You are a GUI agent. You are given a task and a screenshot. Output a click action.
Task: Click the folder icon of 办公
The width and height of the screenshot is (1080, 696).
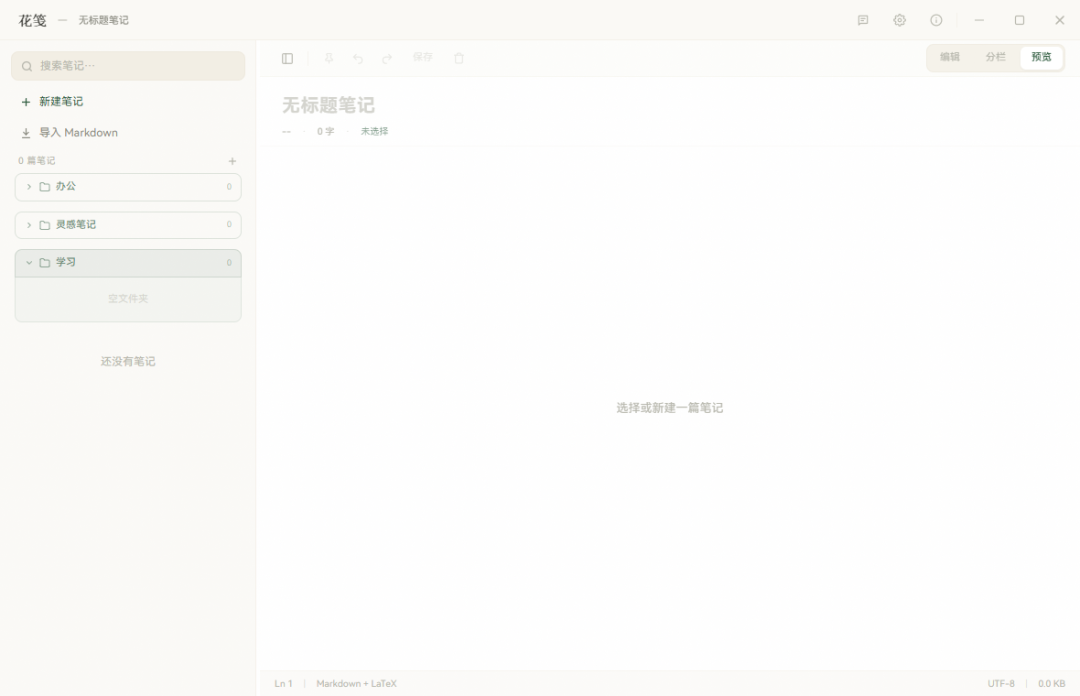pyautogui.click(x=45, y=187)
